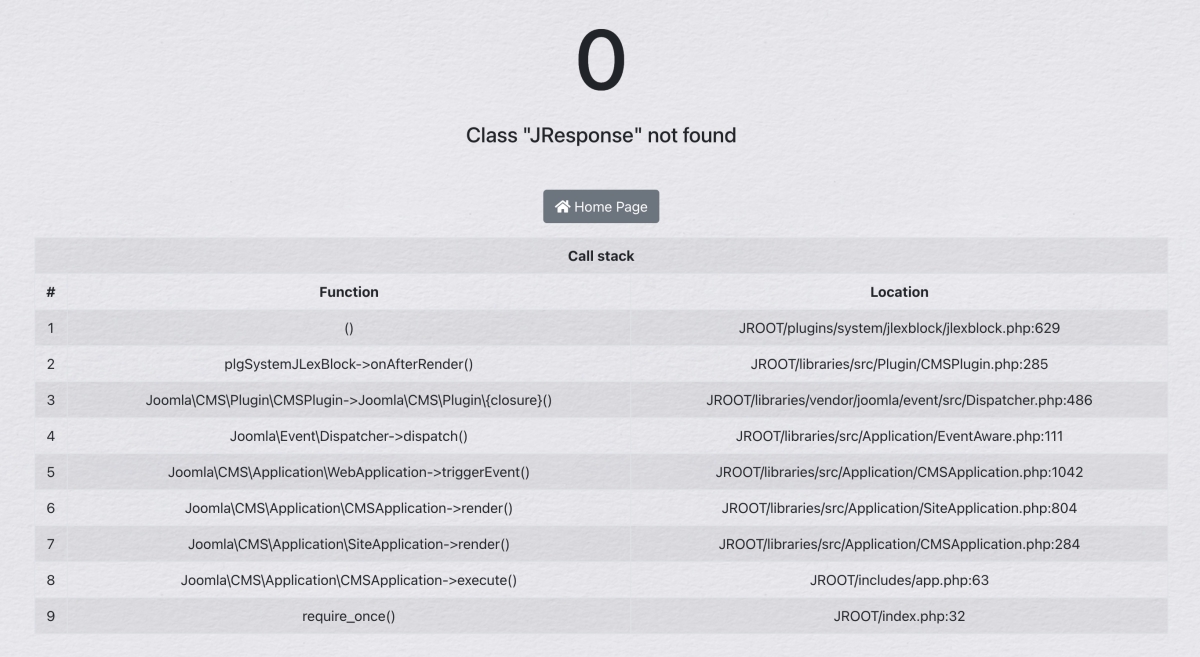Select the SiteApplication->render() function cell
The width and height of the screenshot is (1200, 657).
click(x=349, y=544)
